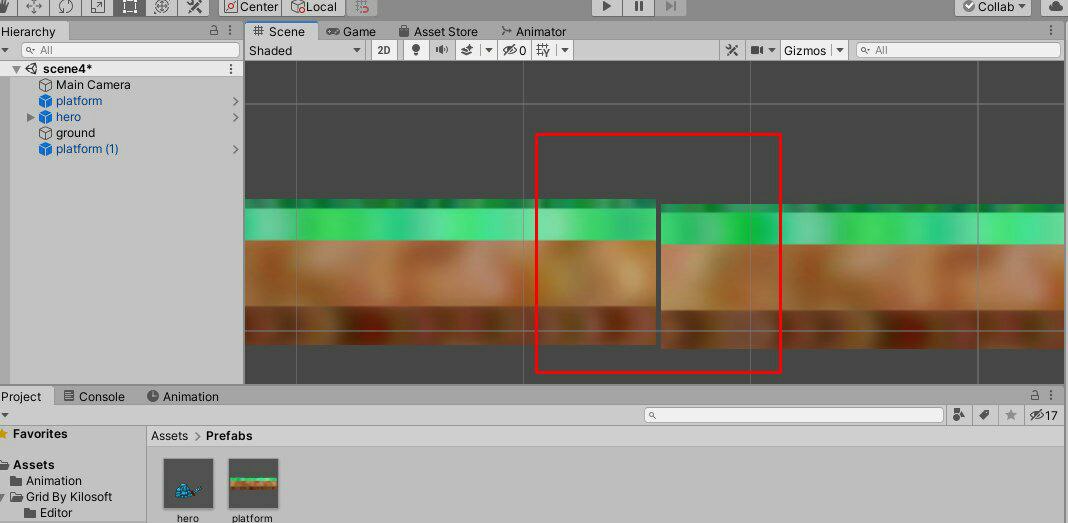Toggle Local handle rotation

pos(315,7)
